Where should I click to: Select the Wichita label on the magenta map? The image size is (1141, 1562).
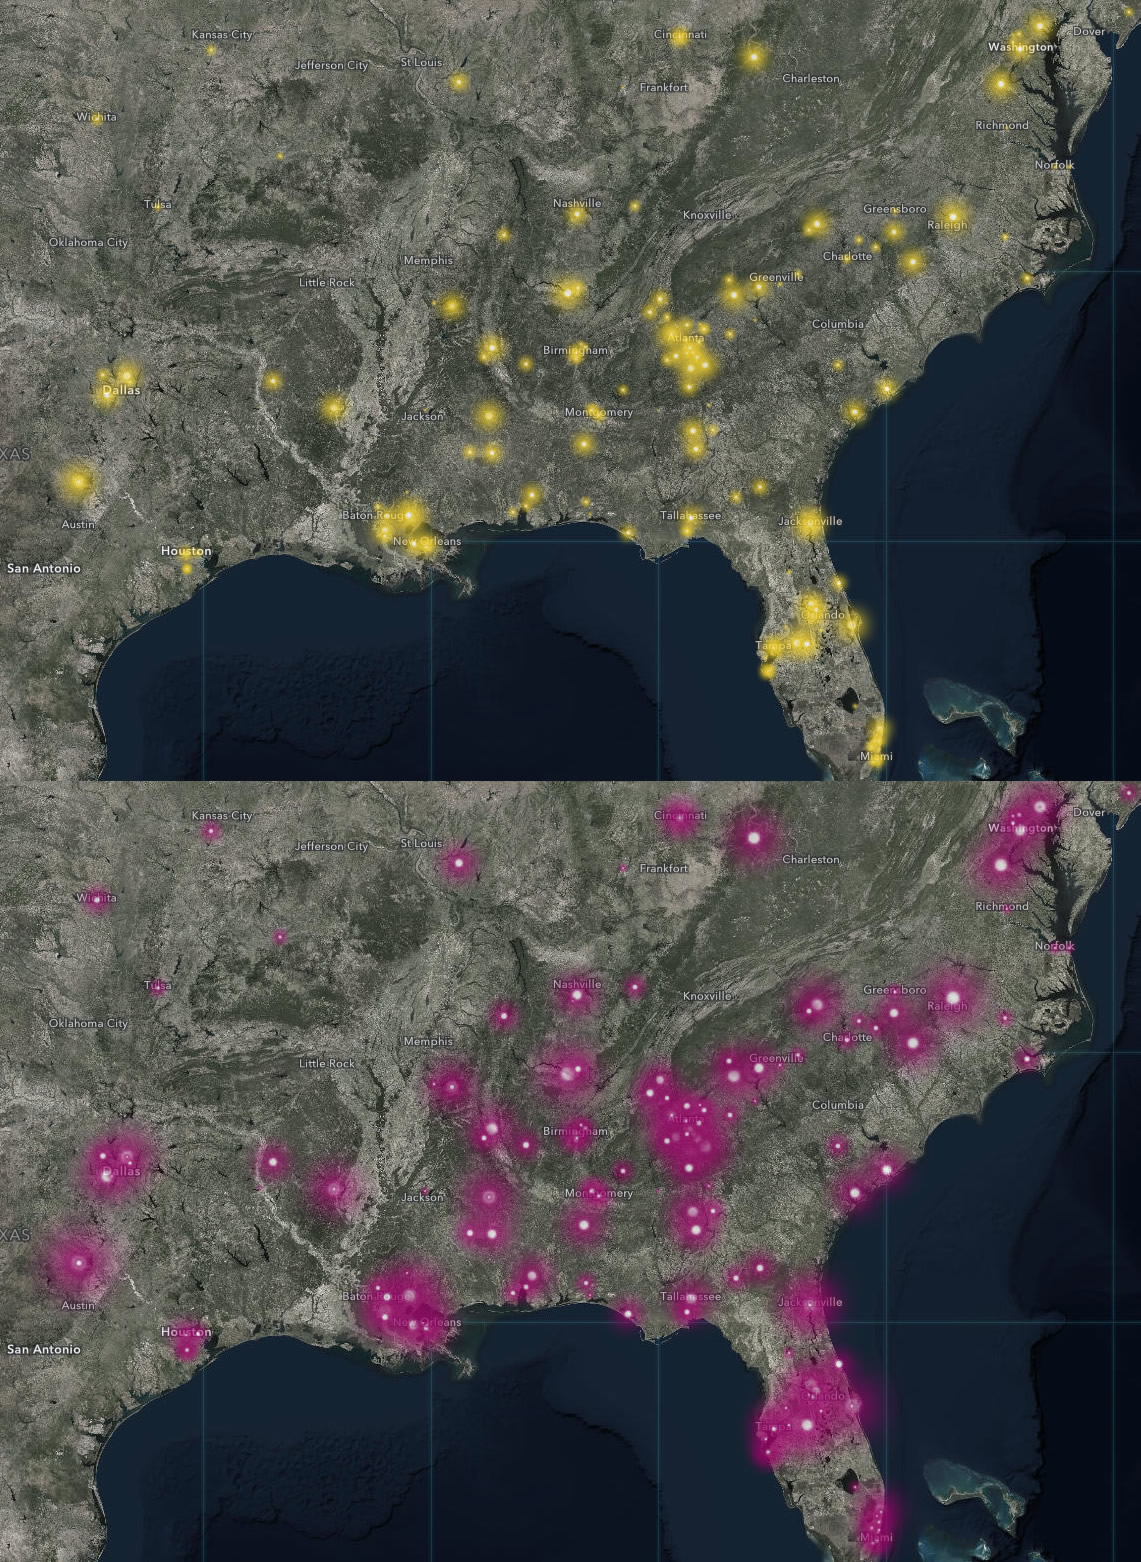point(96,898)
